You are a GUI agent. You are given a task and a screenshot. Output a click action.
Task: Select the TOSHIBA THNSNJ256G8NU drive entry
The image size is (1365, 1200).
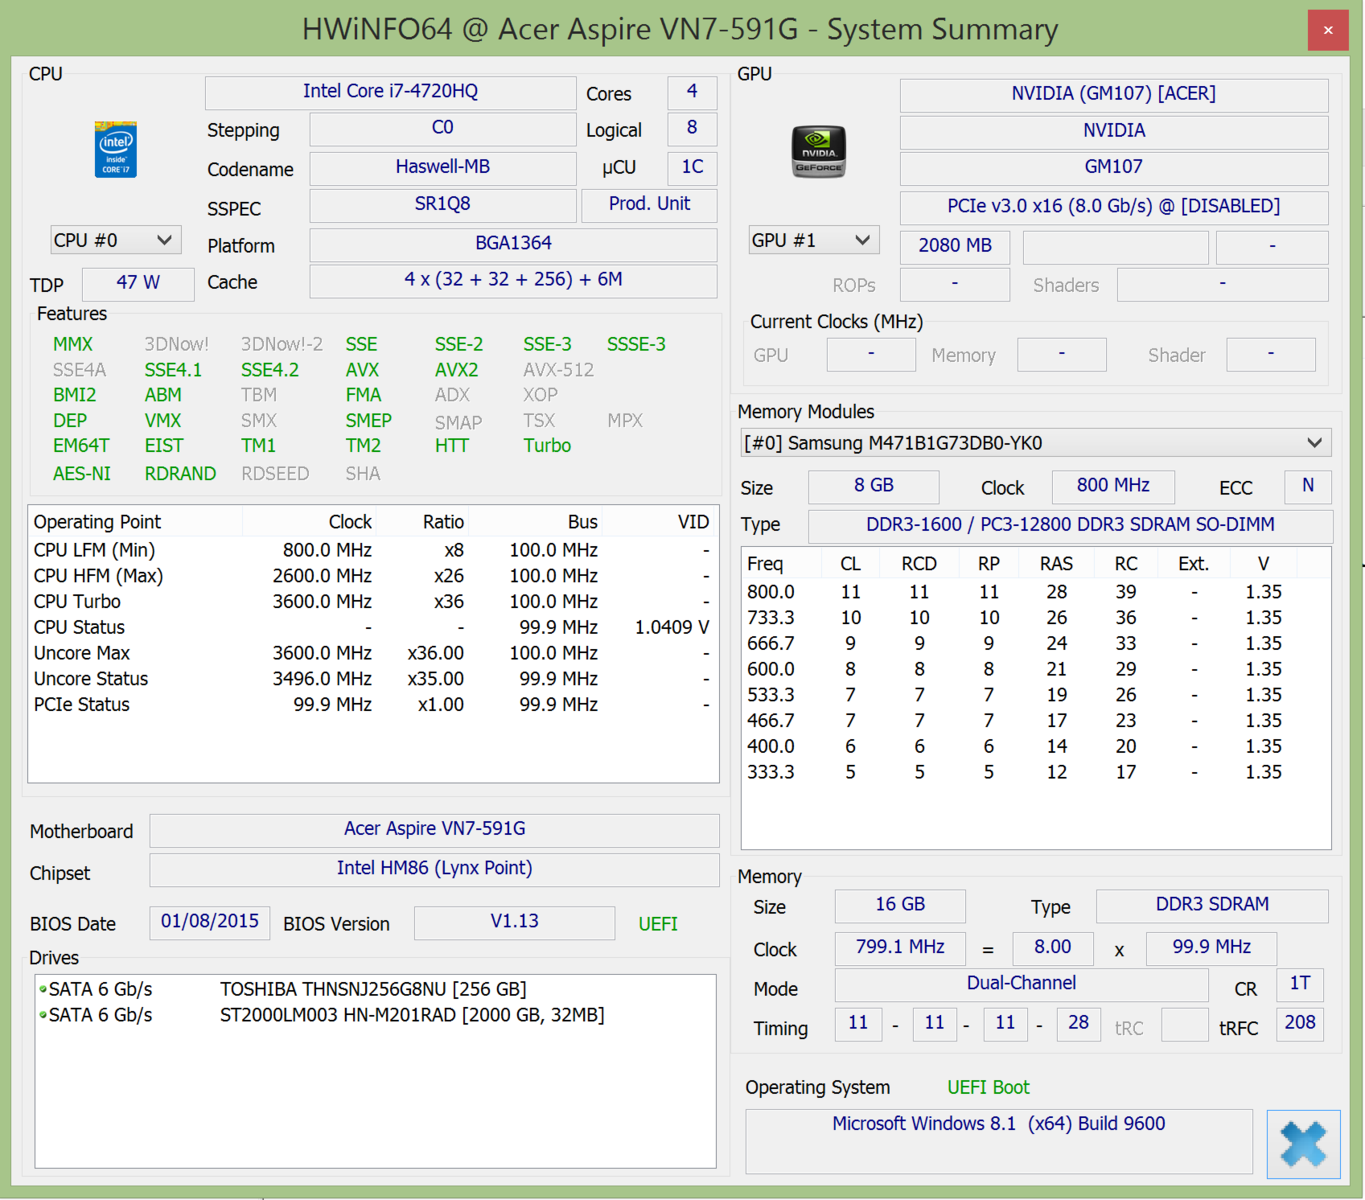click(372, 989)
